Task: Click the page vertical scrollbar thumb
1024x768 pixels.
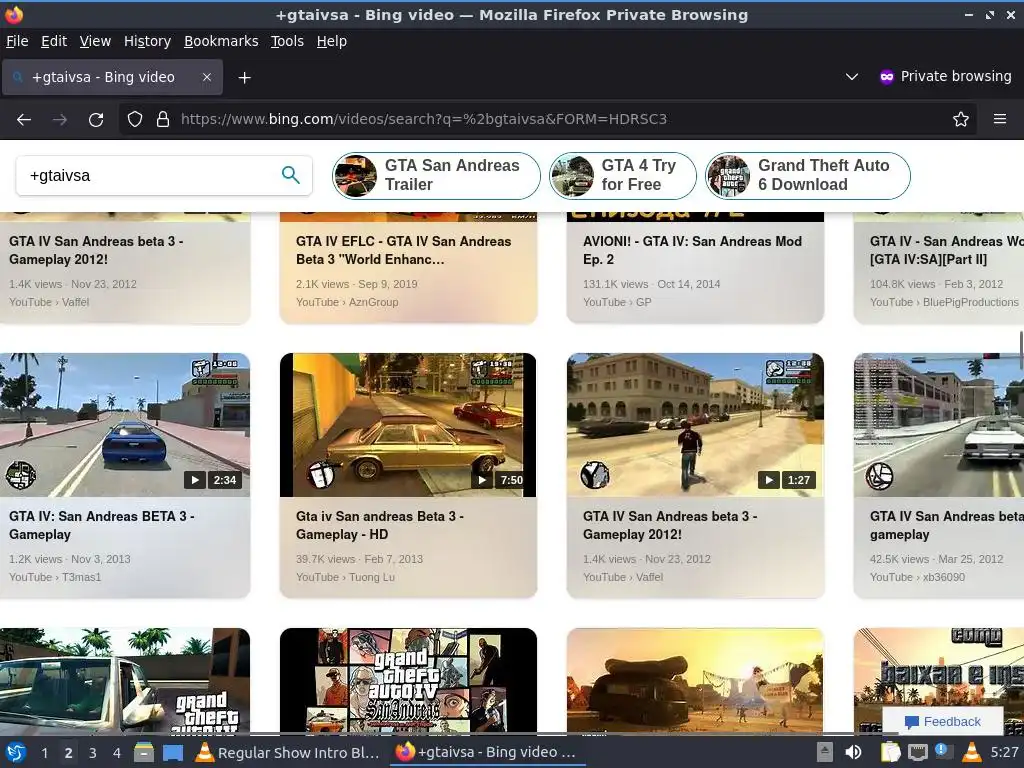Action: (1021, 351)
